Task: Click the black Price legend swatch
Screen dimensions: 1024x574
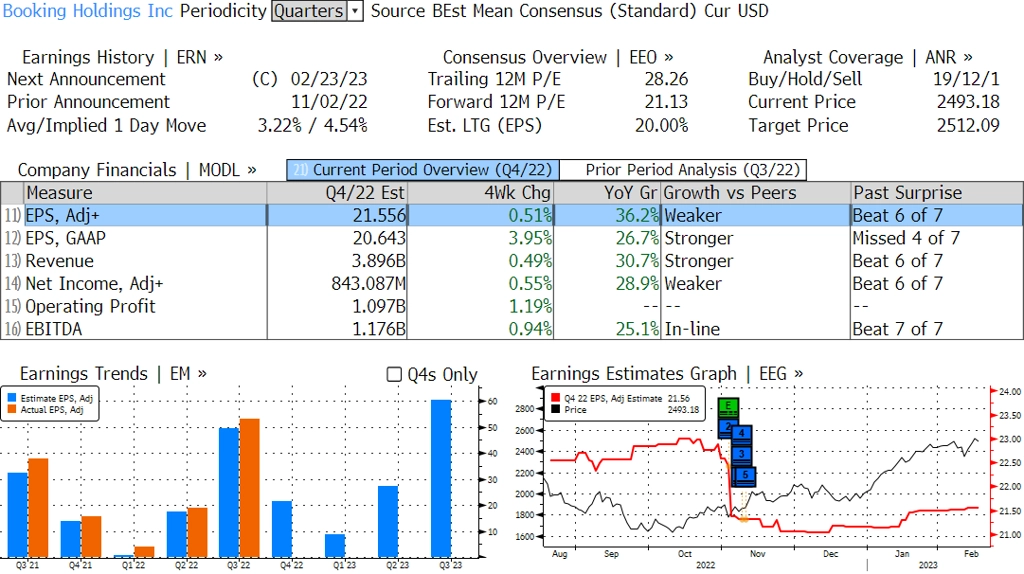Action: 556,409
